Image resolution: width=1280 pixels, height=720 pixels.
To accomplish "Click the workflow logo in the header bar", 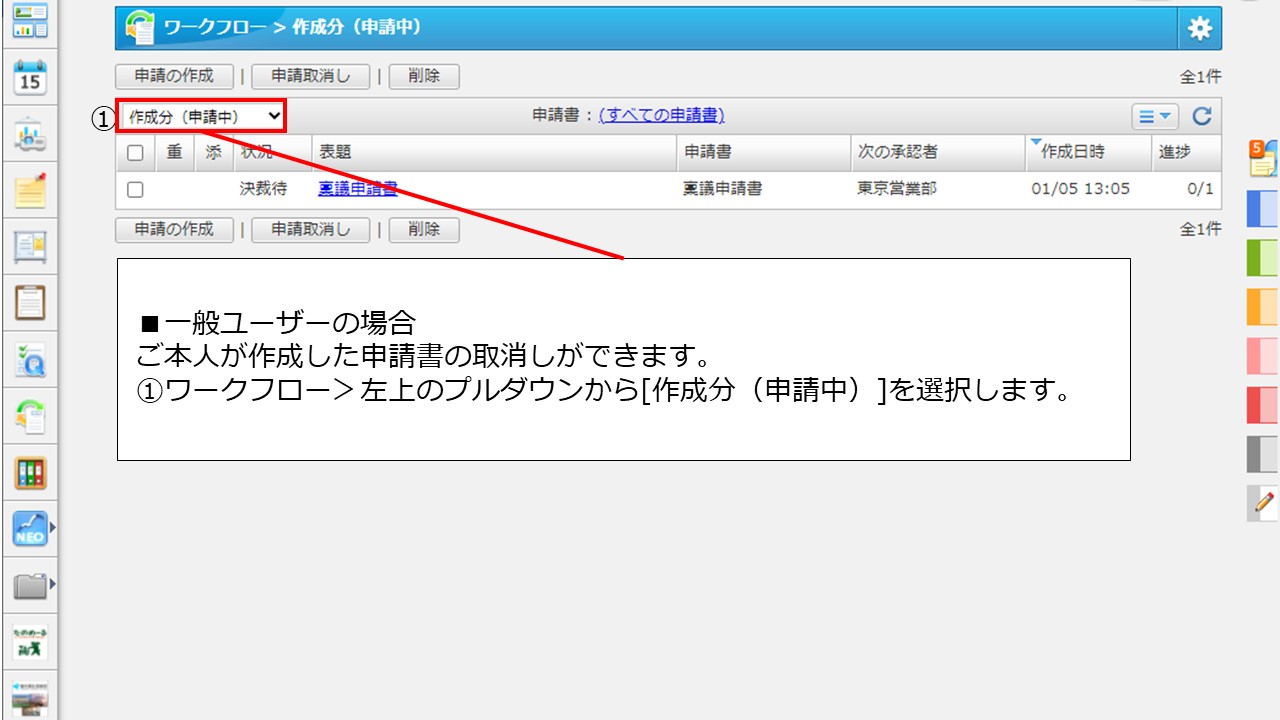I will [140, 28].
